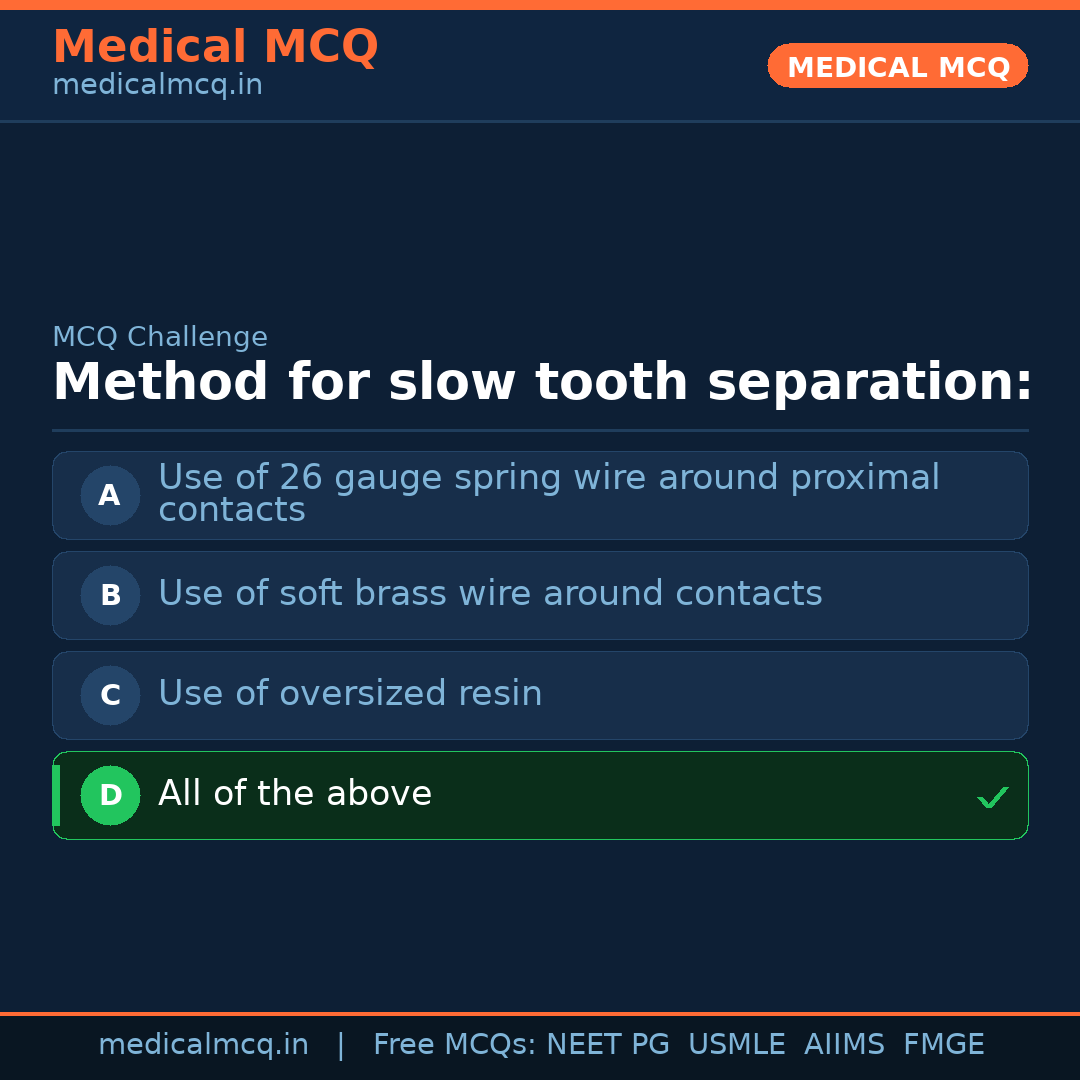The image size is (1080, 1080).
Task: Choose the "All of the above" answer text
Action: click(295, 794)
